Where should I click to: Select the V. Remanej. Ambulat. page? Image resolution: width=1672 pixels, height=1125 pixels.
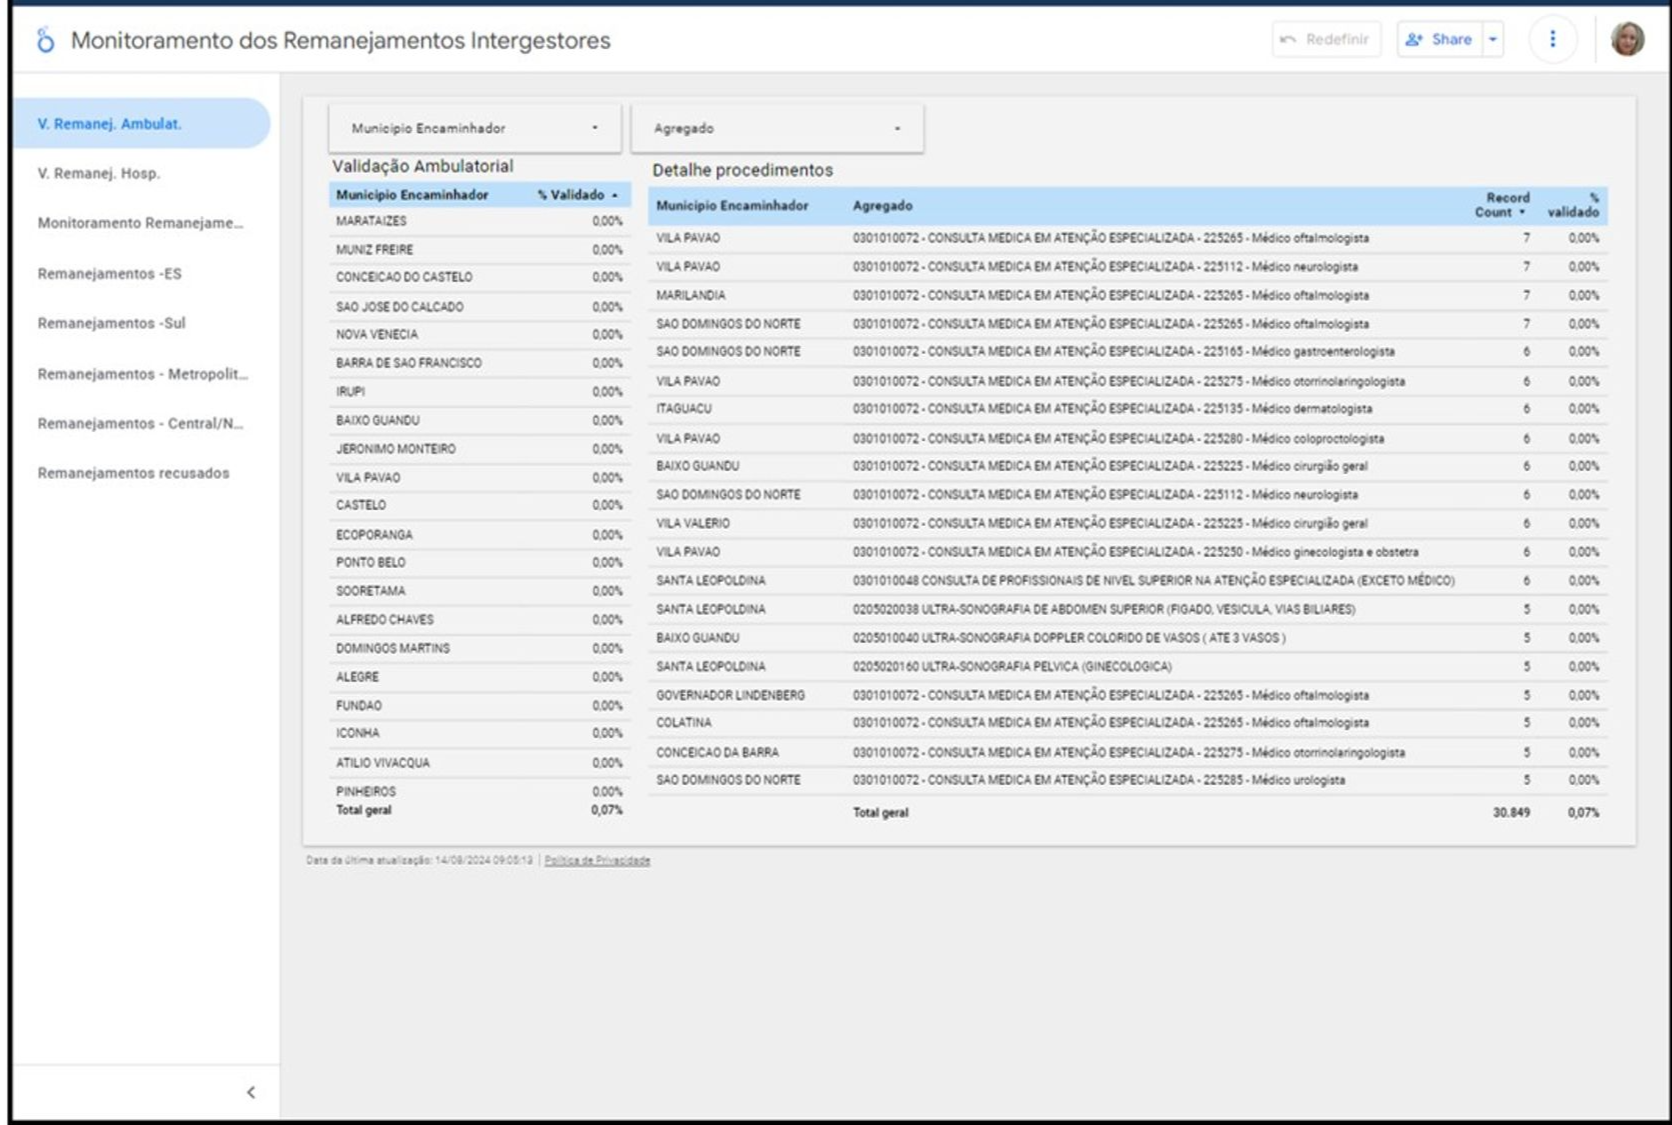tap(110, 124)
